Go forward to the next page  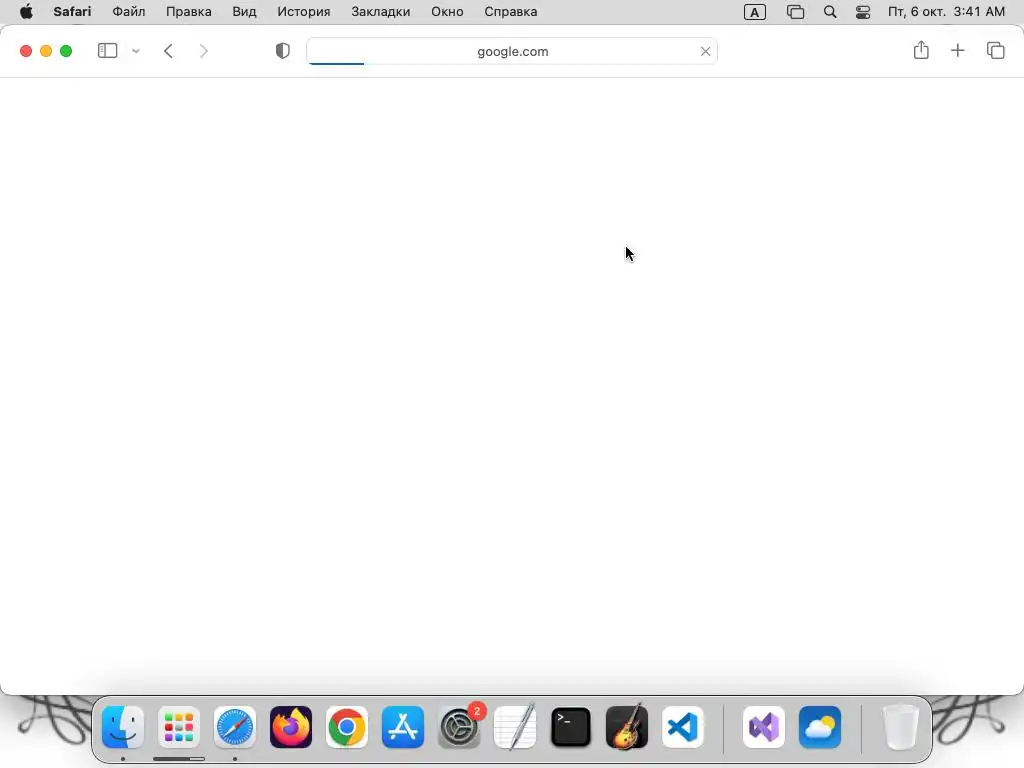point(204,51)
